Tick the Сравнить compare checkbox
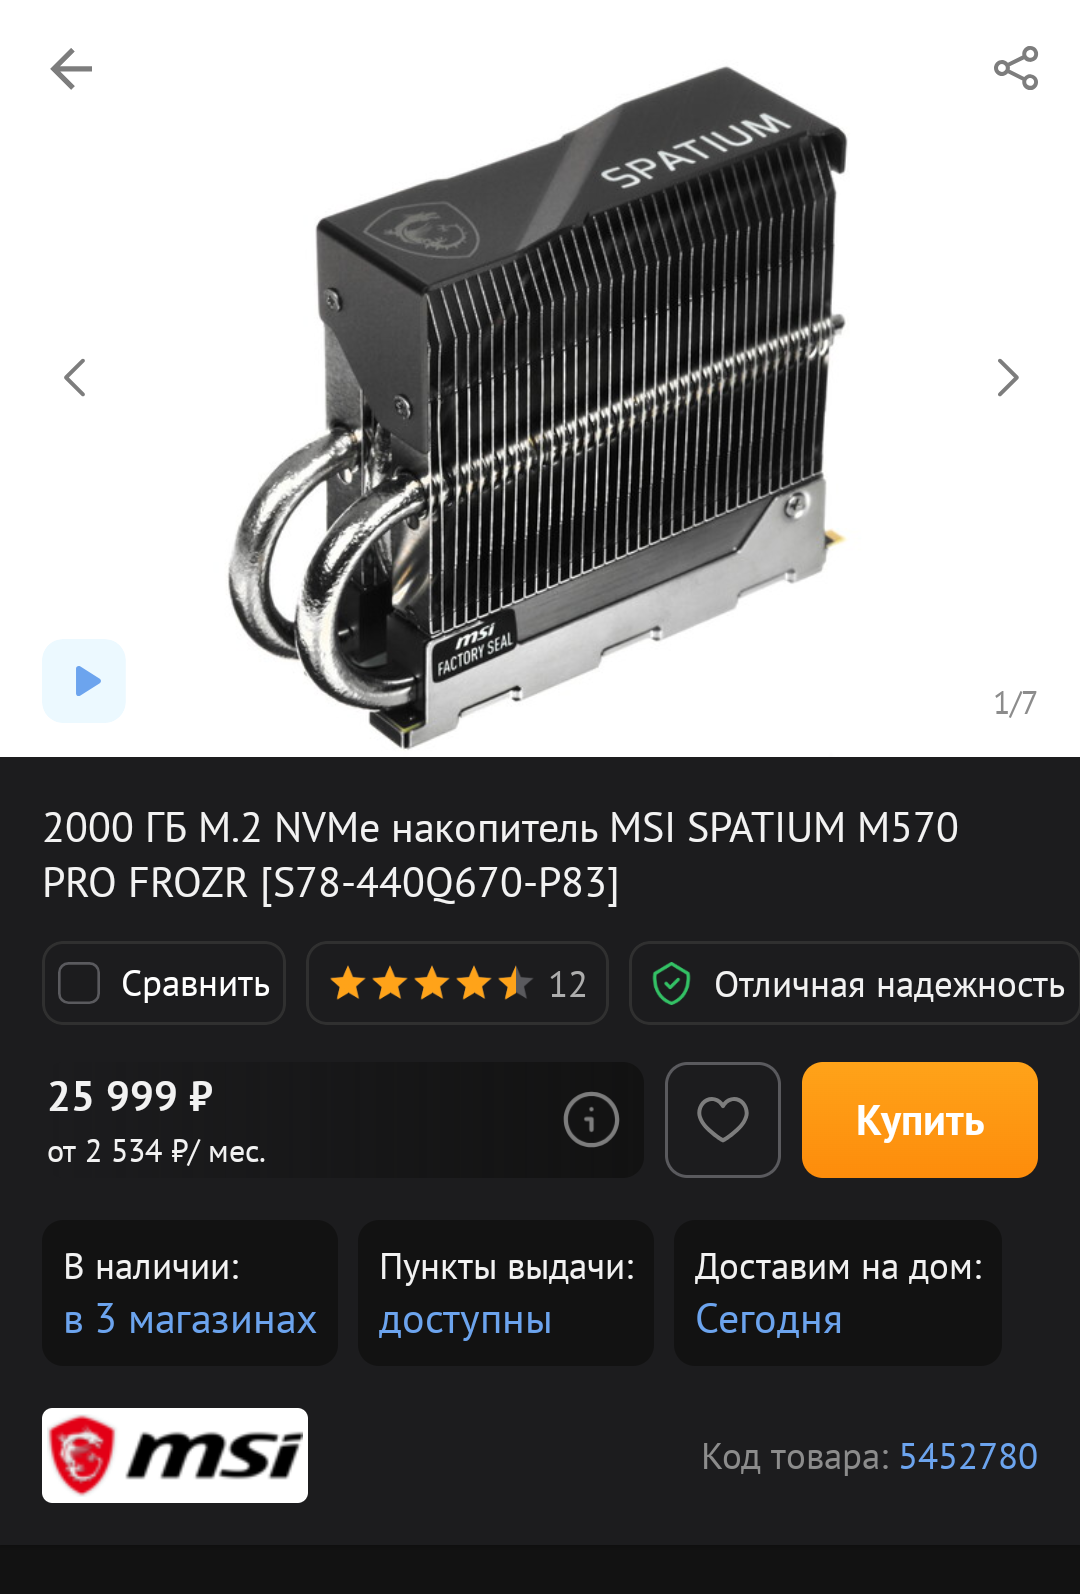 (x=79, y=983)
